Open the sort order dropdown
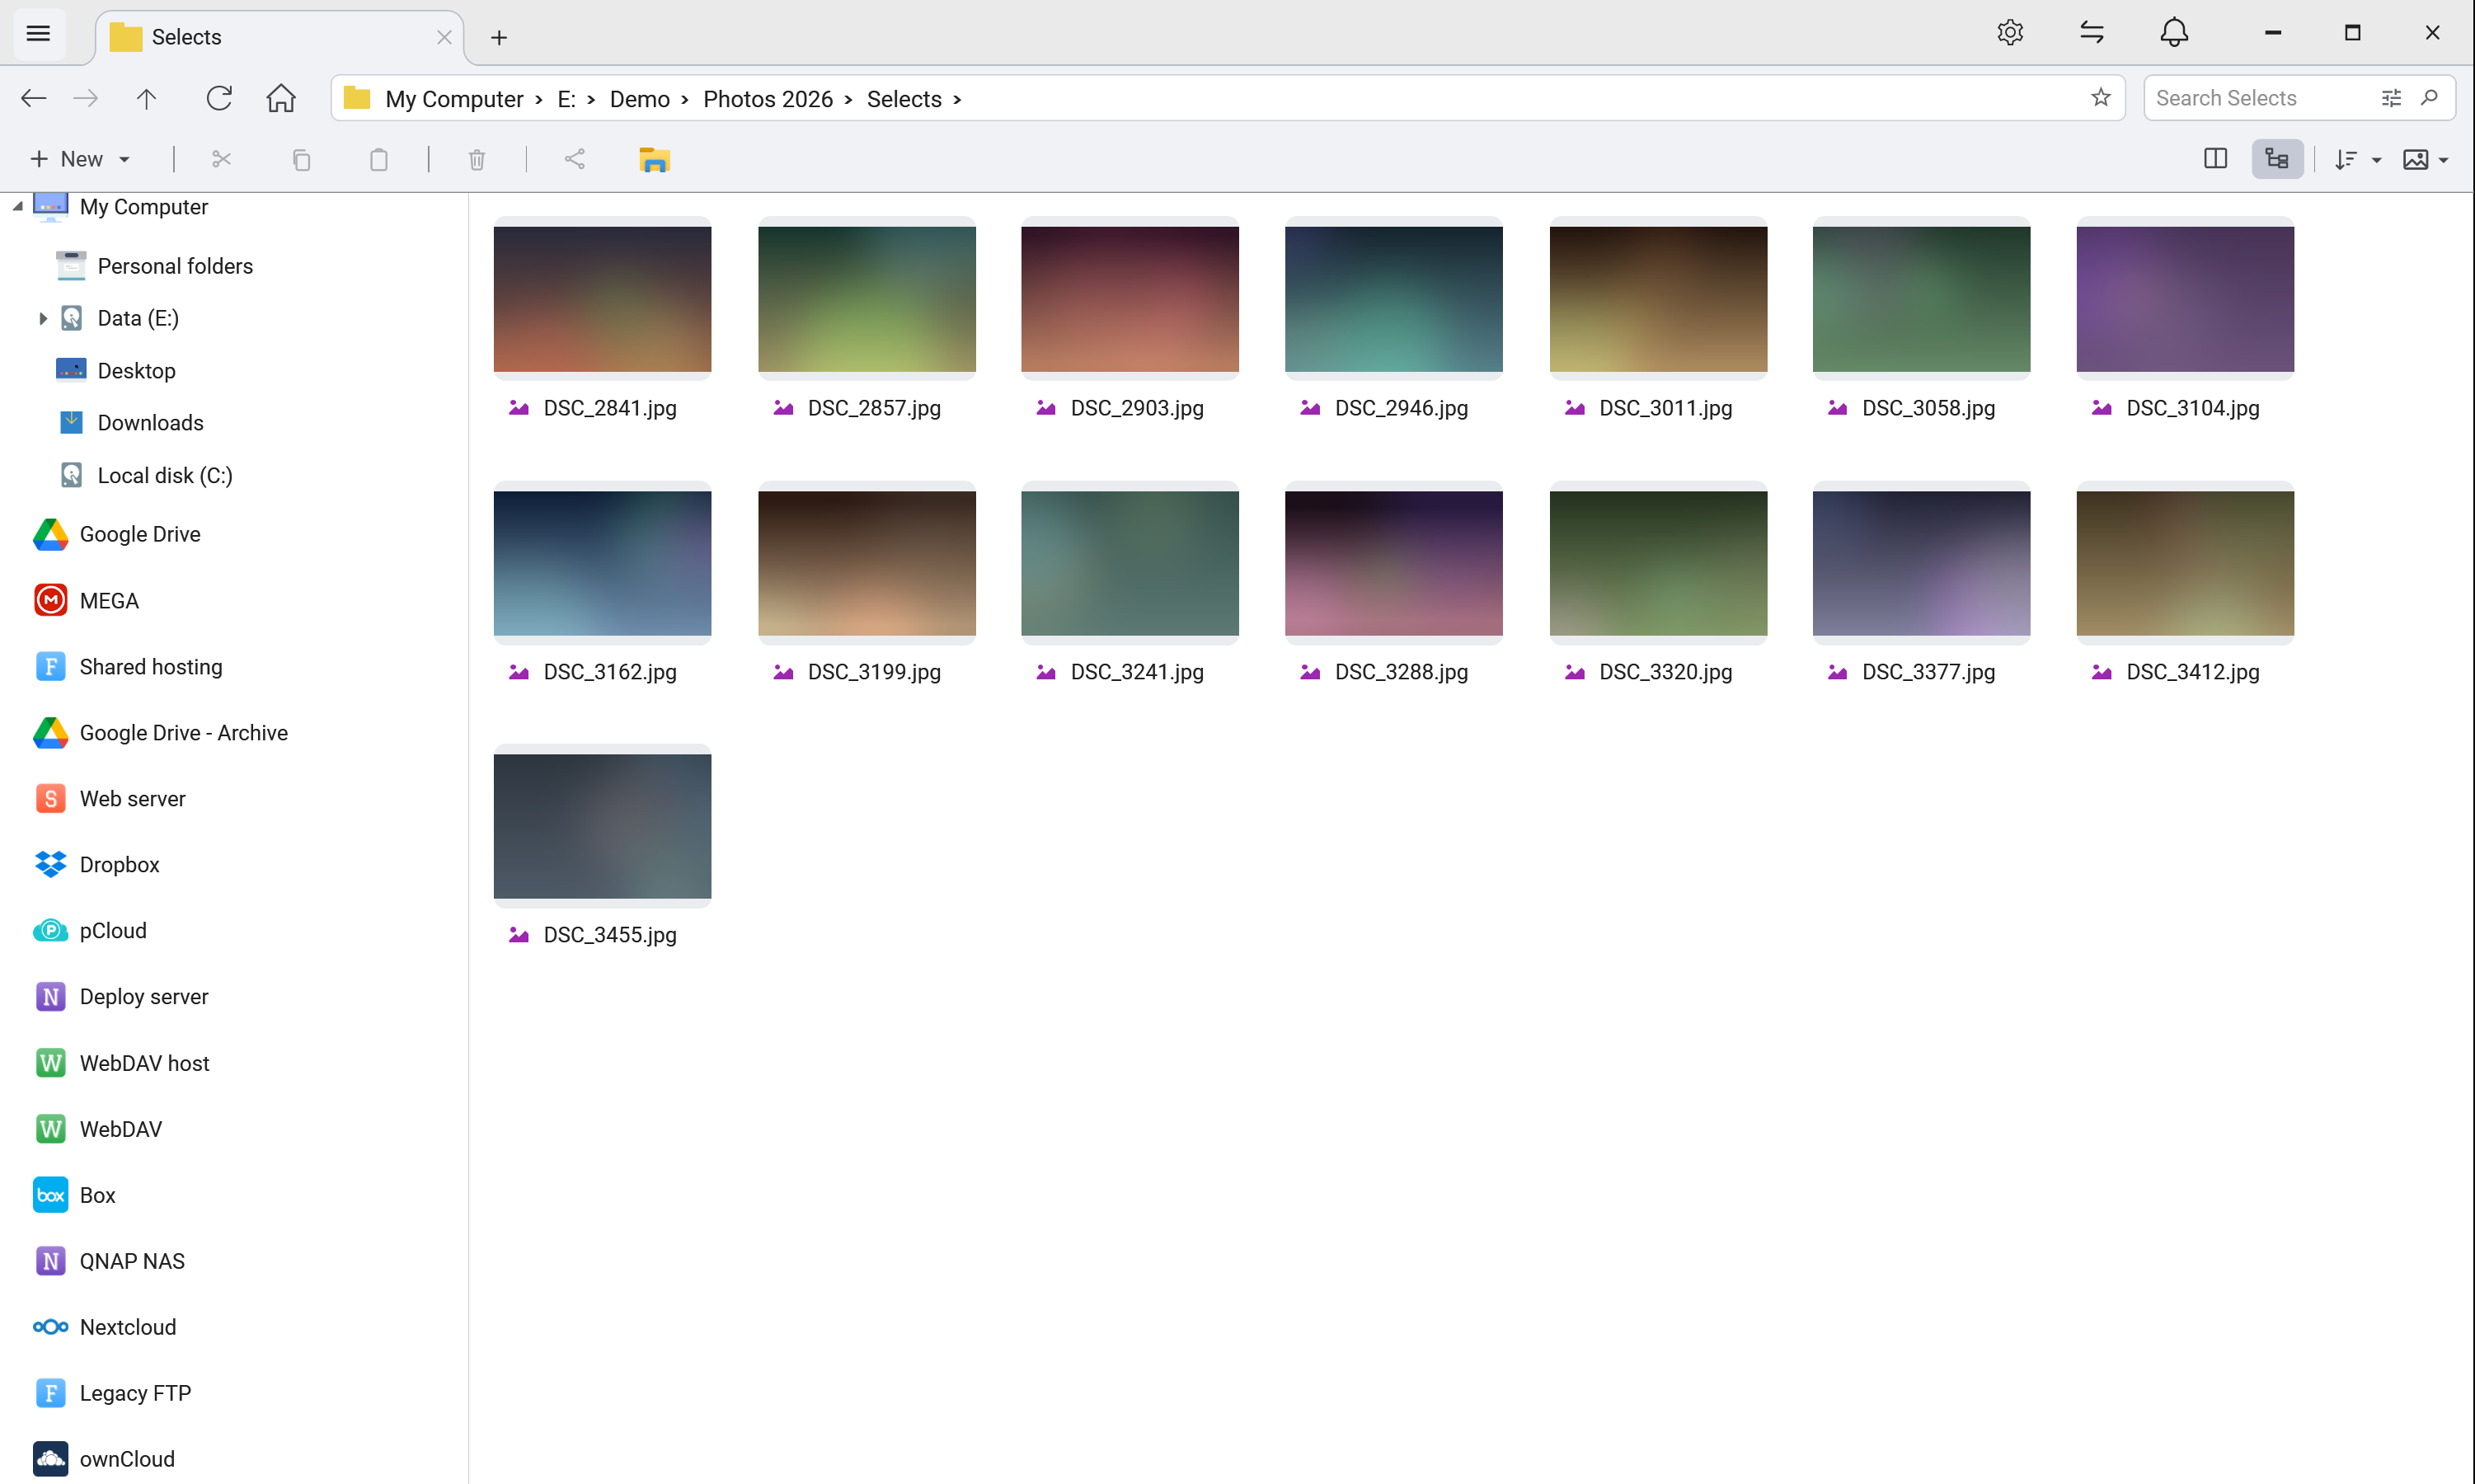 point(2357,159)
